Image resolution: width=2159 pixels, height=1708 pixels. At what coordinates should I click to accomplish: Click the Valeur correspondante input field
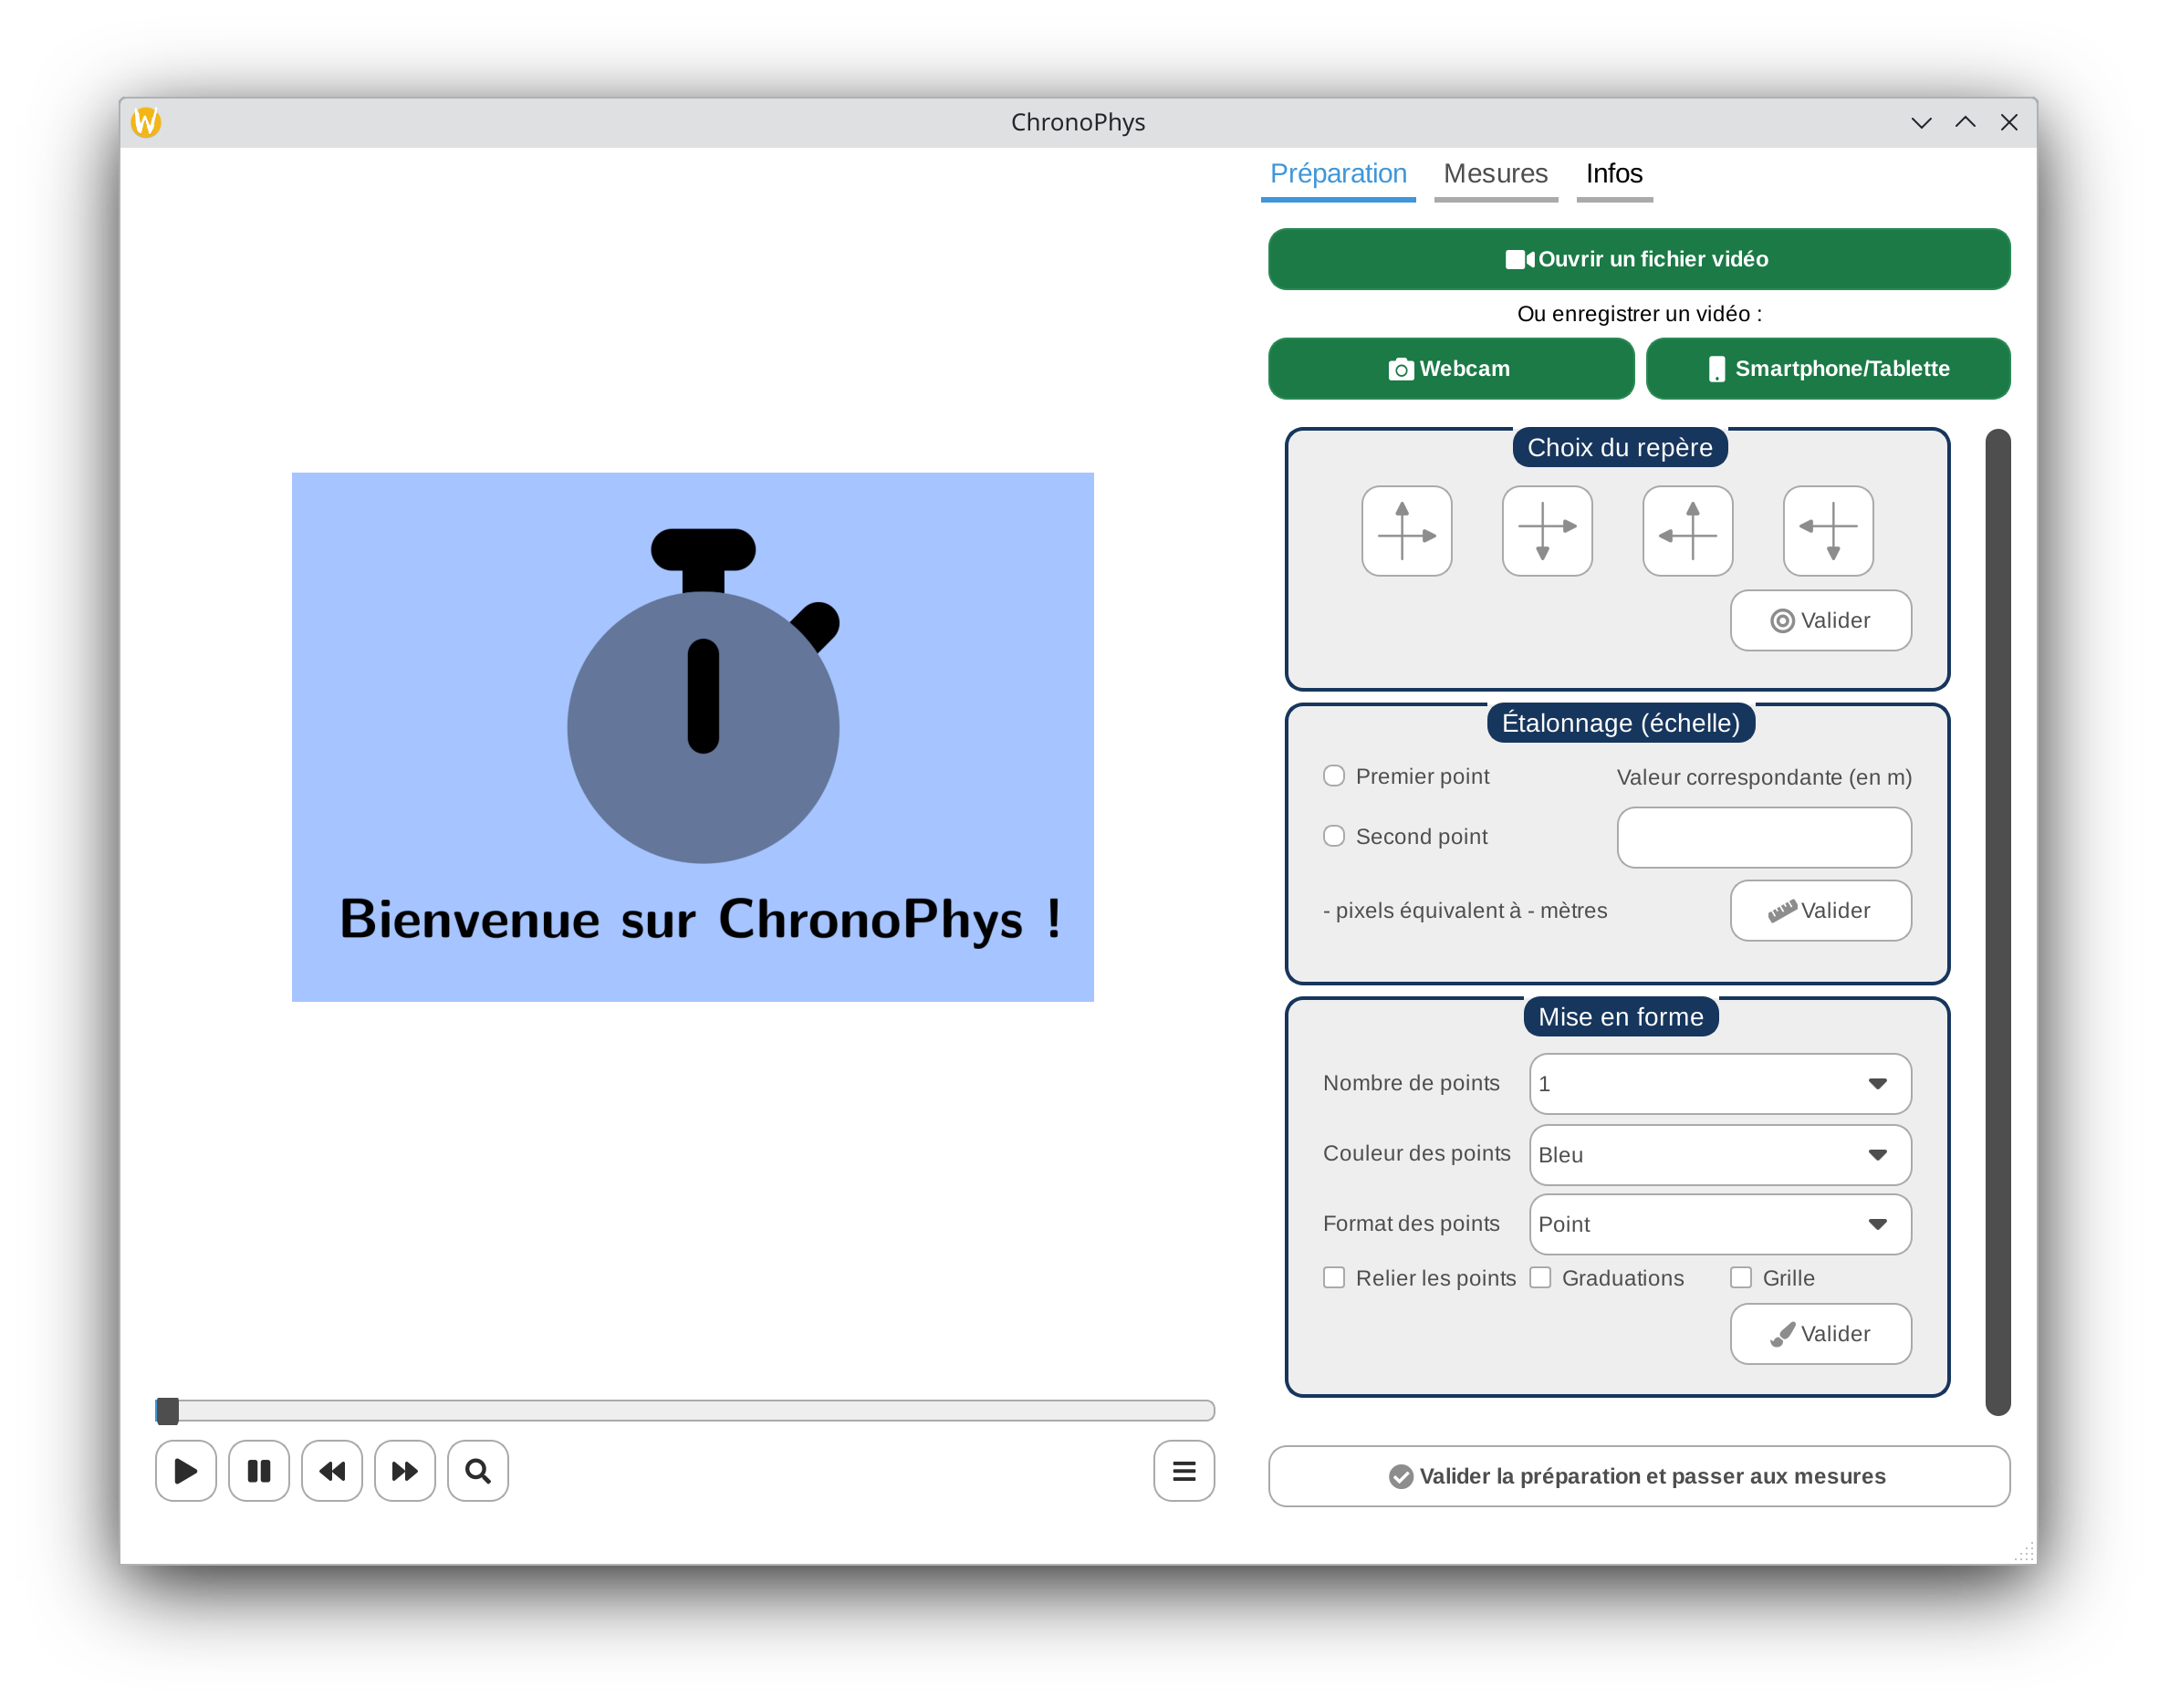click(x=1764, y=838)
